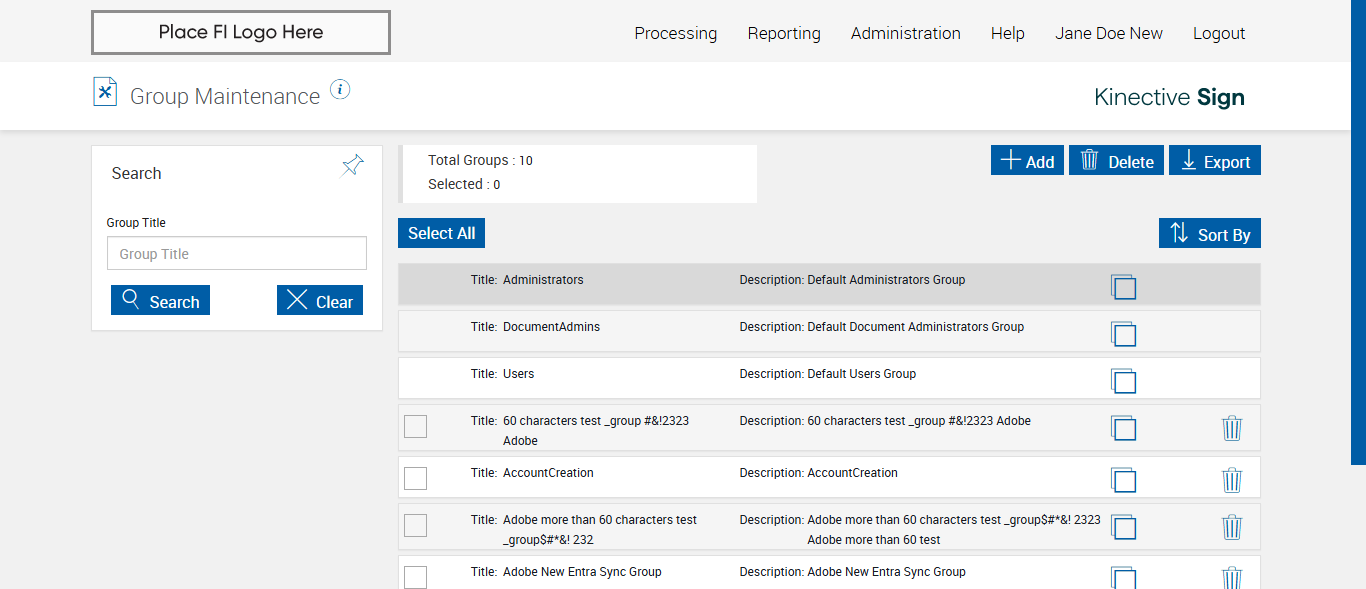
Task: Click the info icon beside Group Maintenance
Action: pyautogui.click(x=340, y=90)
